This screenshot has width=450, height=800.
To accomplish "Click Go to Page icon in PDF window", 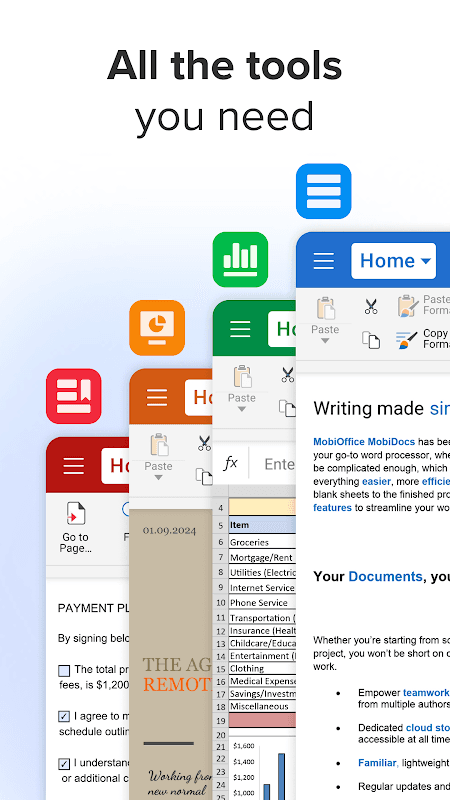I will [76, 514].
